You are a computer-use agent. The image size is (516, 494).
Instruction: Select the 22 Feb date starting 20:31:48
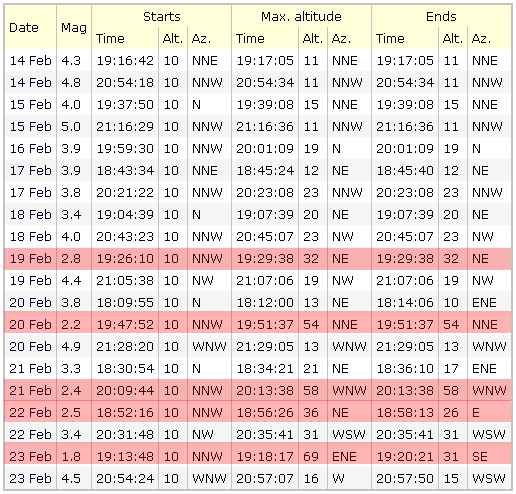coord(30,435)
